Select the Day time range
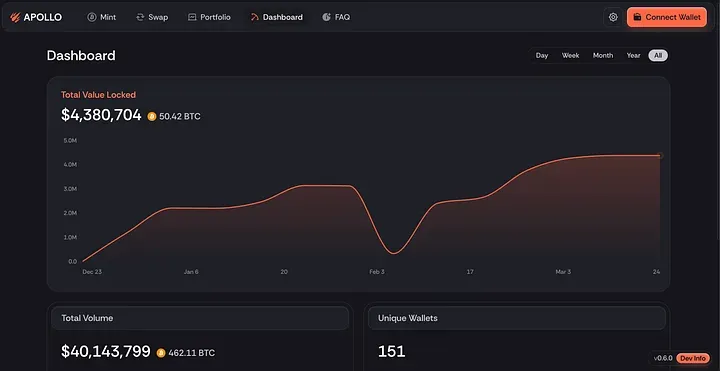Screen dimensions: 720x371 542,56
